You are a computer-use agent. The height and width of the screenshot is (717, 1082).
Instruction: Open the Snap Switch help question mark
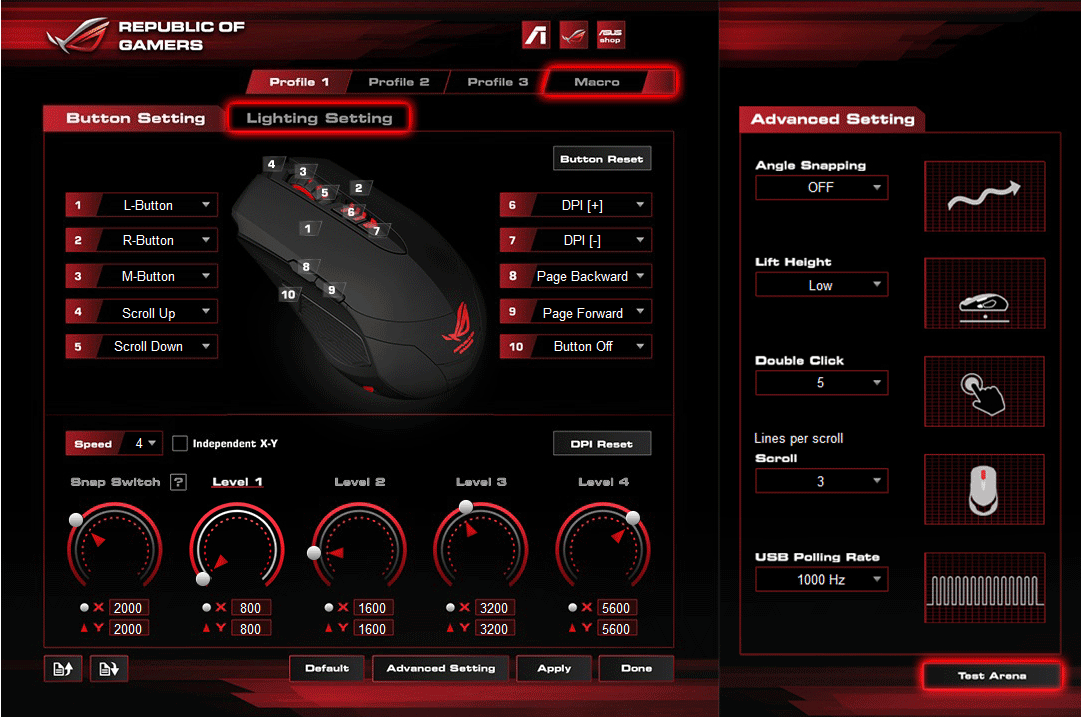[x=178, y=482]
